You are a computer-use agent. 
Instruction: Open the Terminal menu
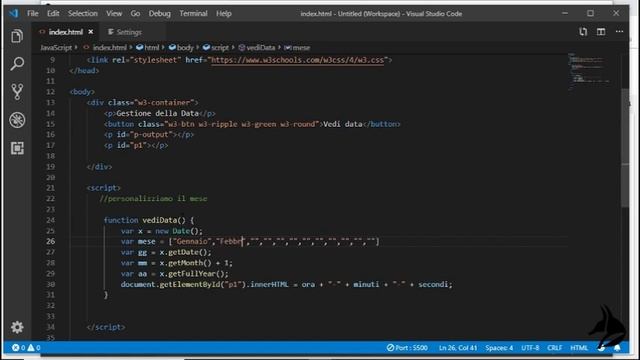click(x=193, y=13)
